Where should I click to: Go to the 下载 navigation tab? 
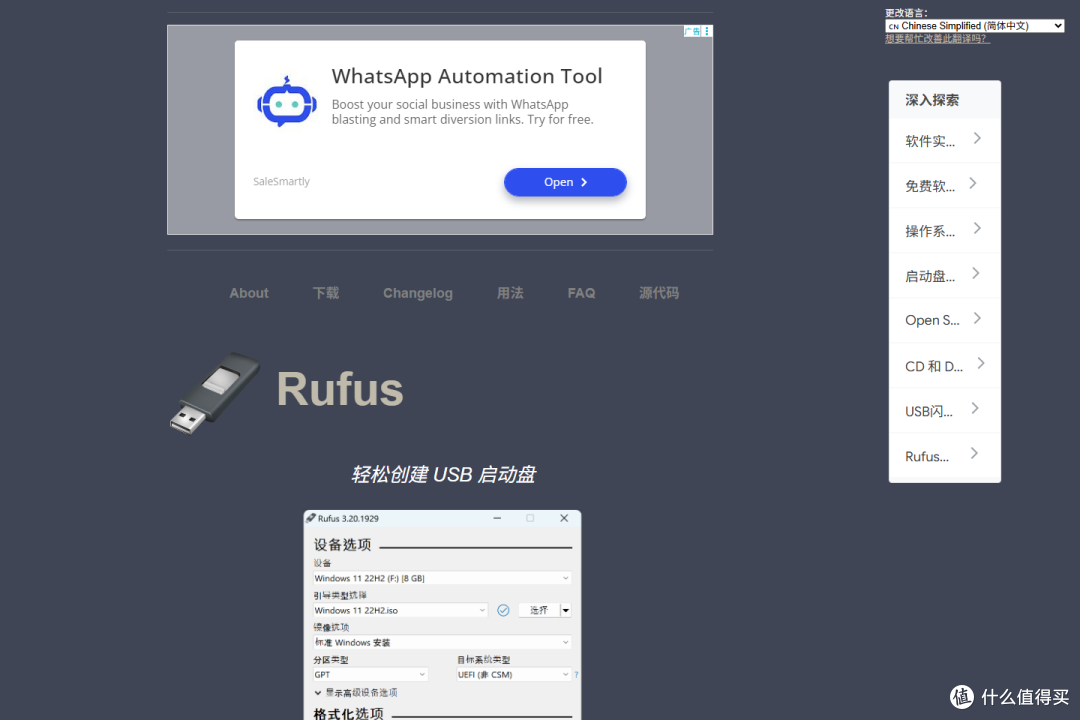click(x=326, y=293)
